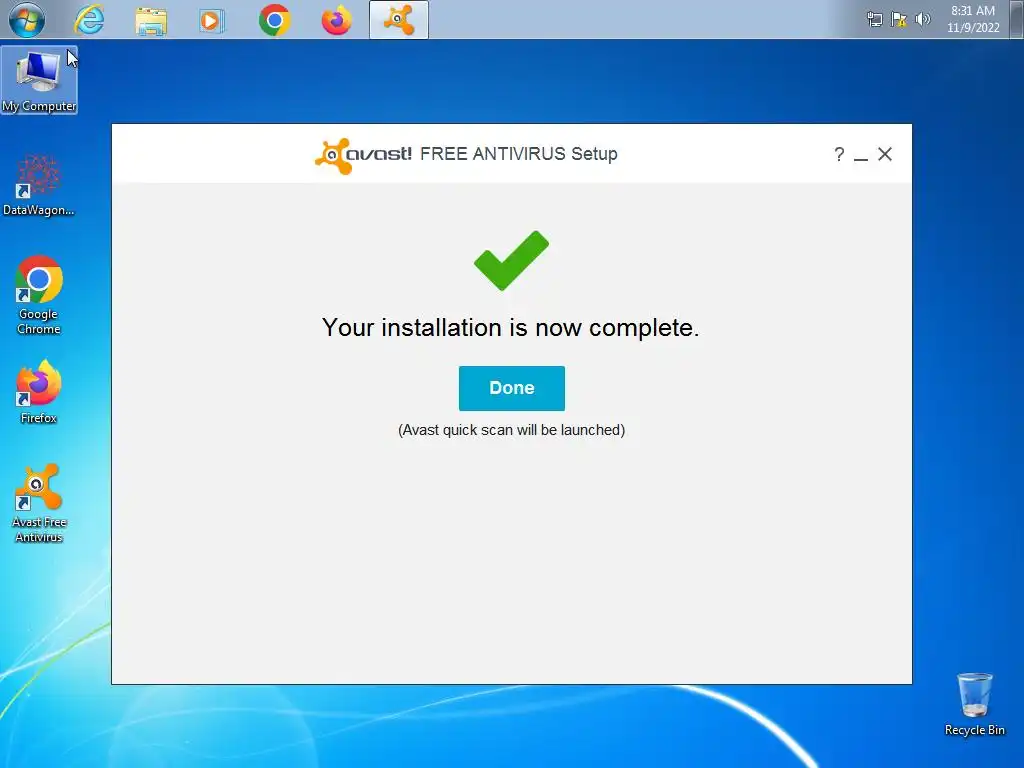
Task: Open Windows Media Player taskbar icon
Action: (212, 20)
